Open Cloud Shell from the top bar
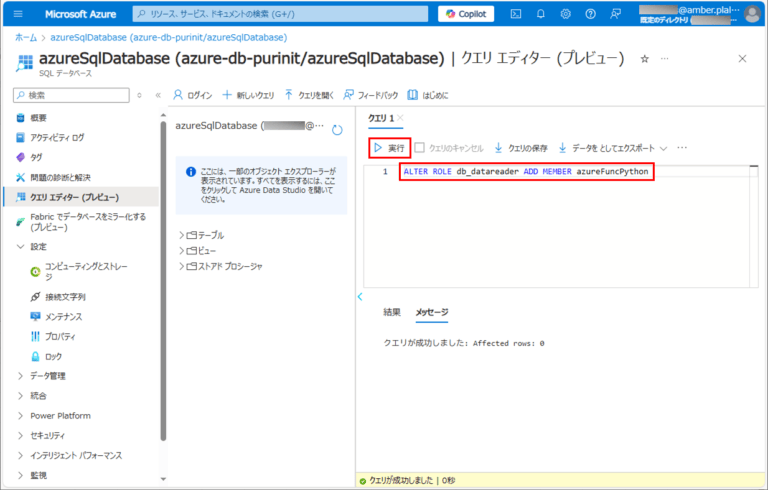Viewport: 768px width, 490px height. coord(515,14)
